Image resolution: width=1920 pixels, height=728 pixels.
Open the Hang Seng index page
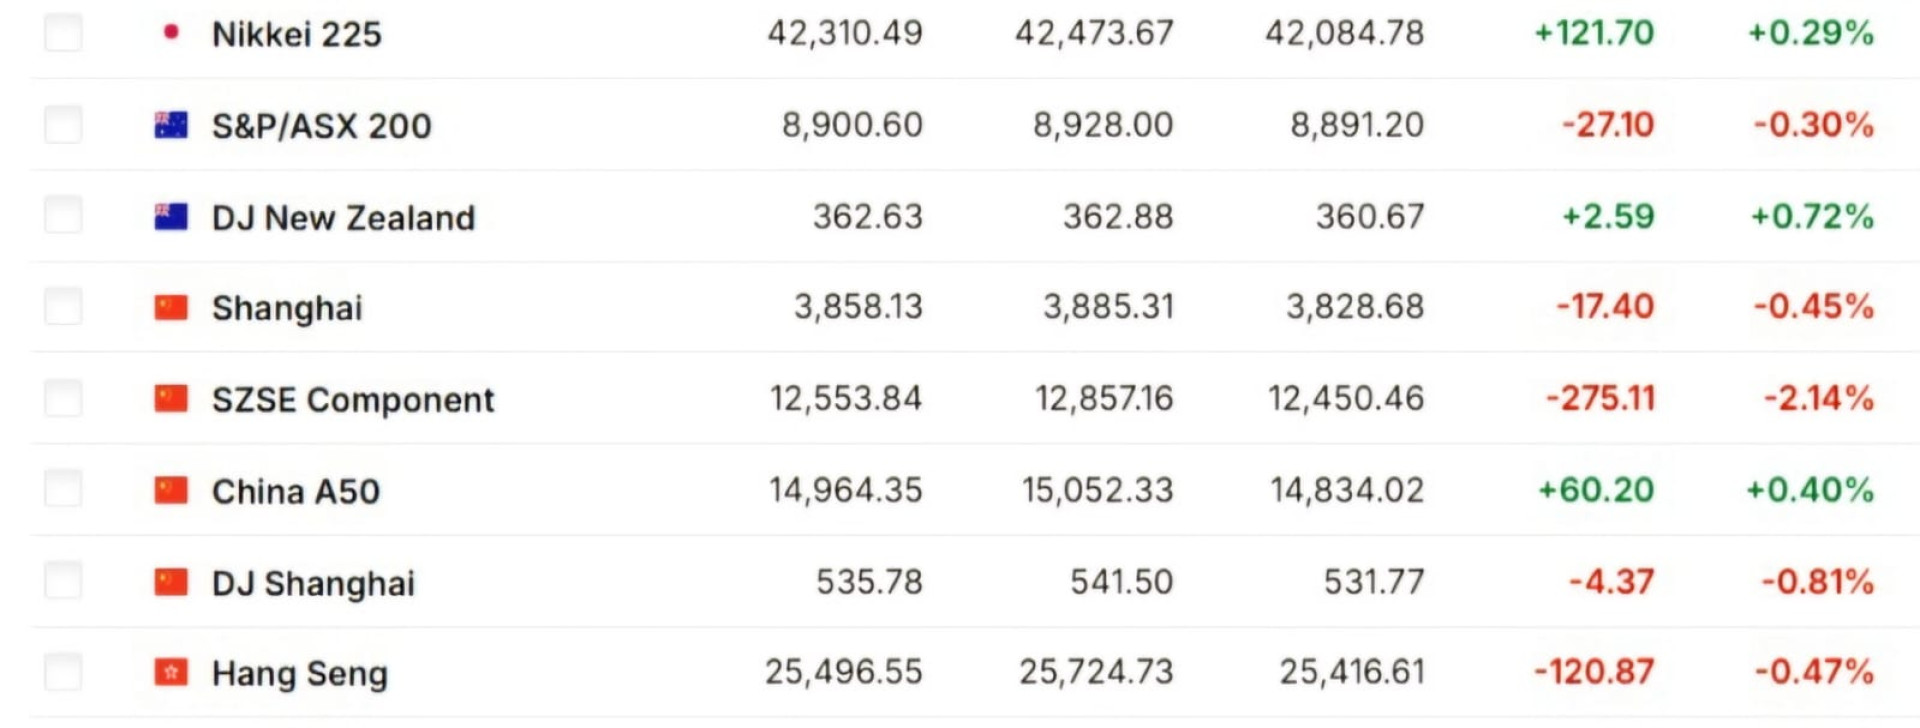[300, 674]
